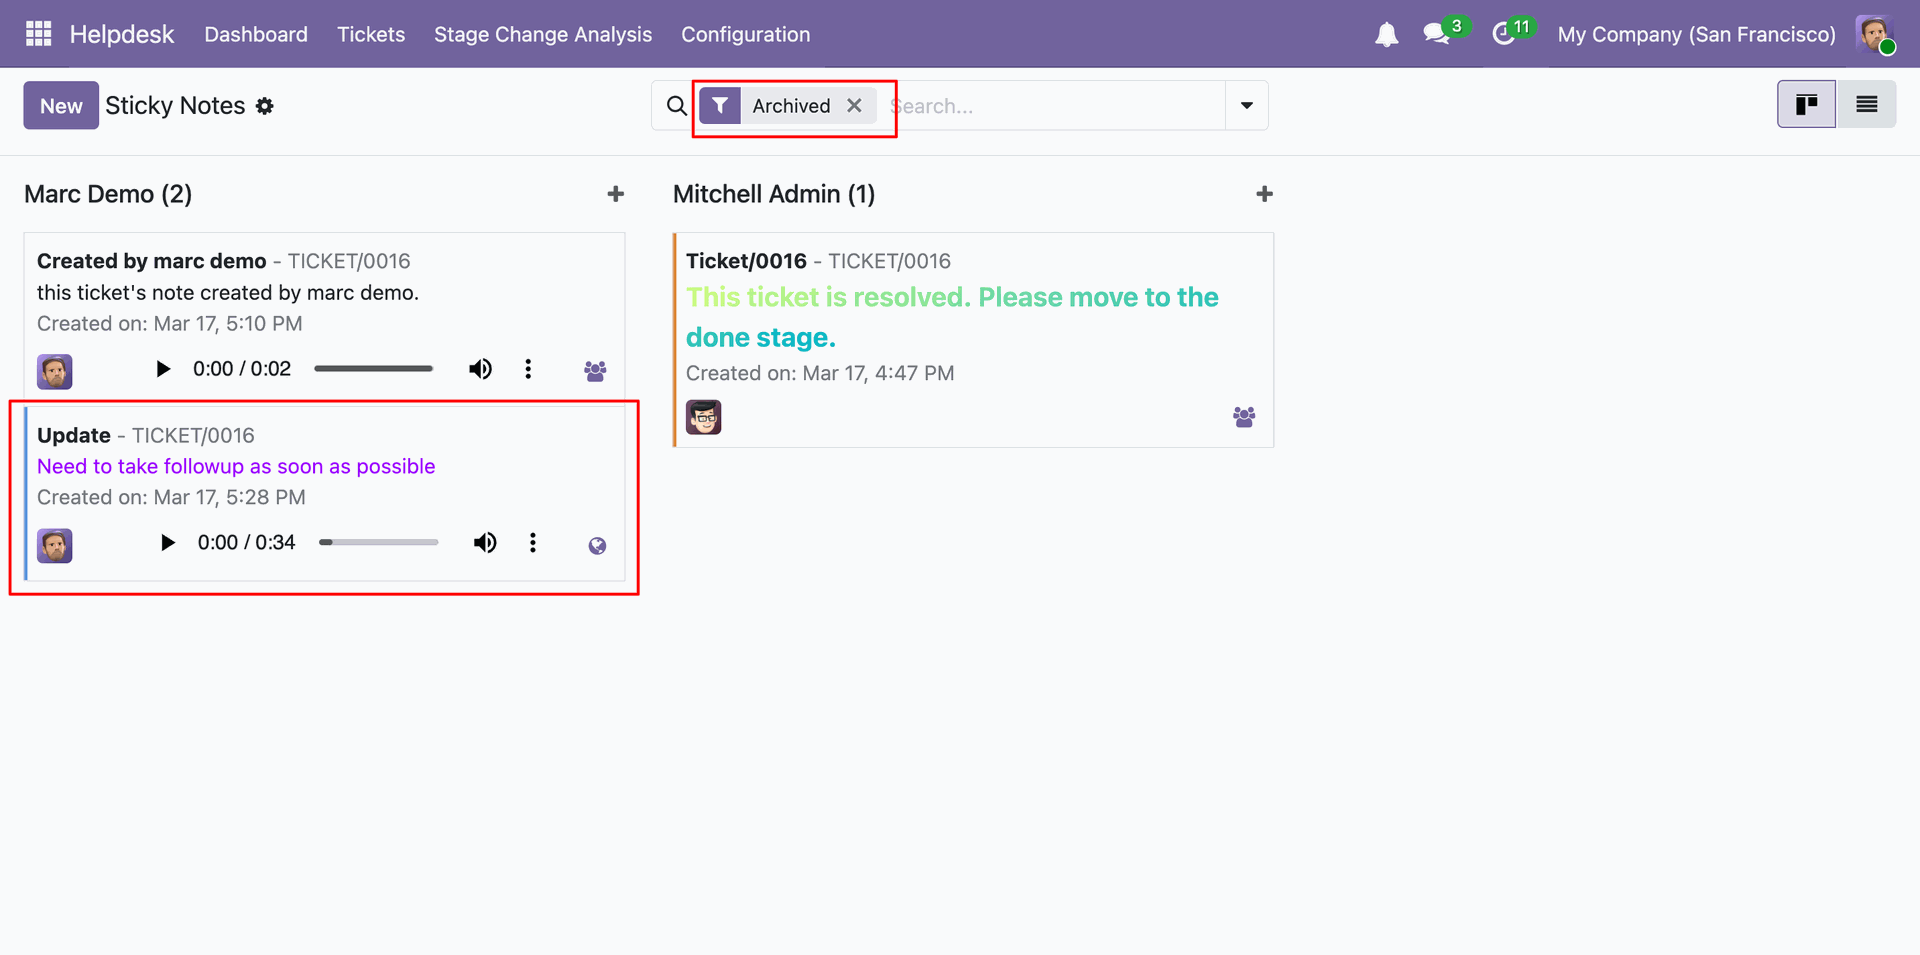Create a New sticky note

coord(61,105)
